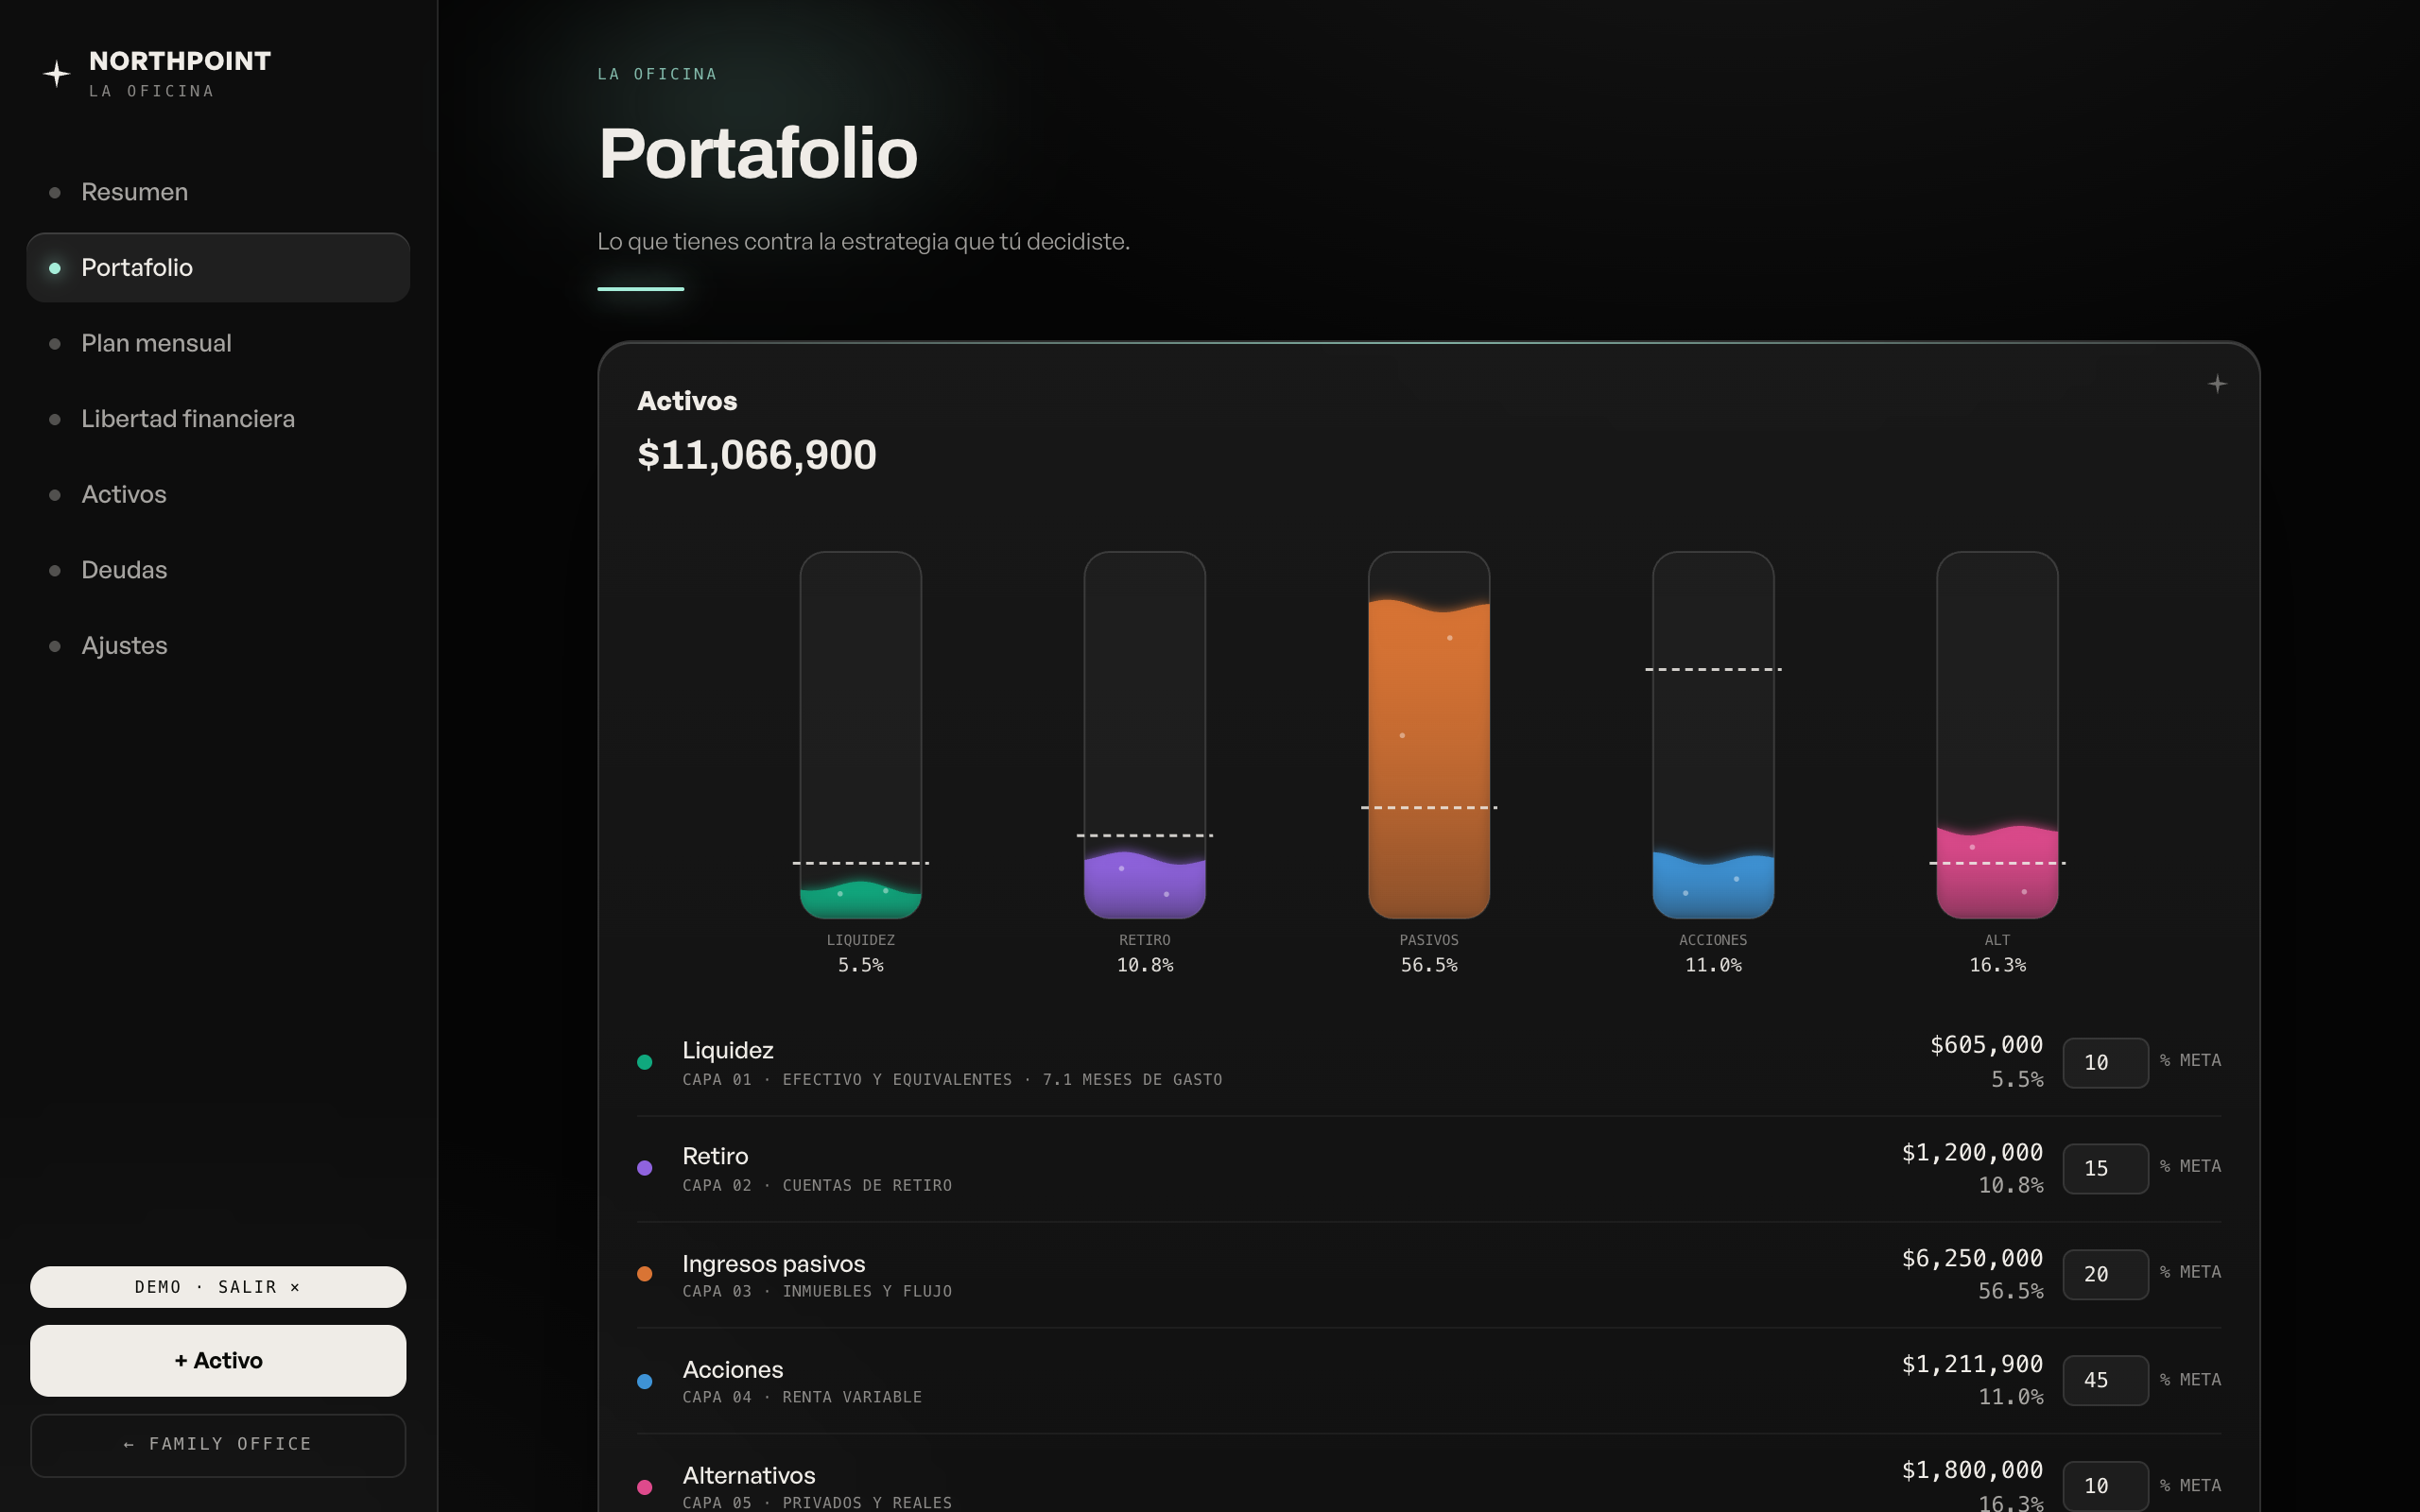The width and height of the screenshot is (2420, 1512).
Task: Edit Ingresos pasivos meta percentage field
Action: 2105,1275
